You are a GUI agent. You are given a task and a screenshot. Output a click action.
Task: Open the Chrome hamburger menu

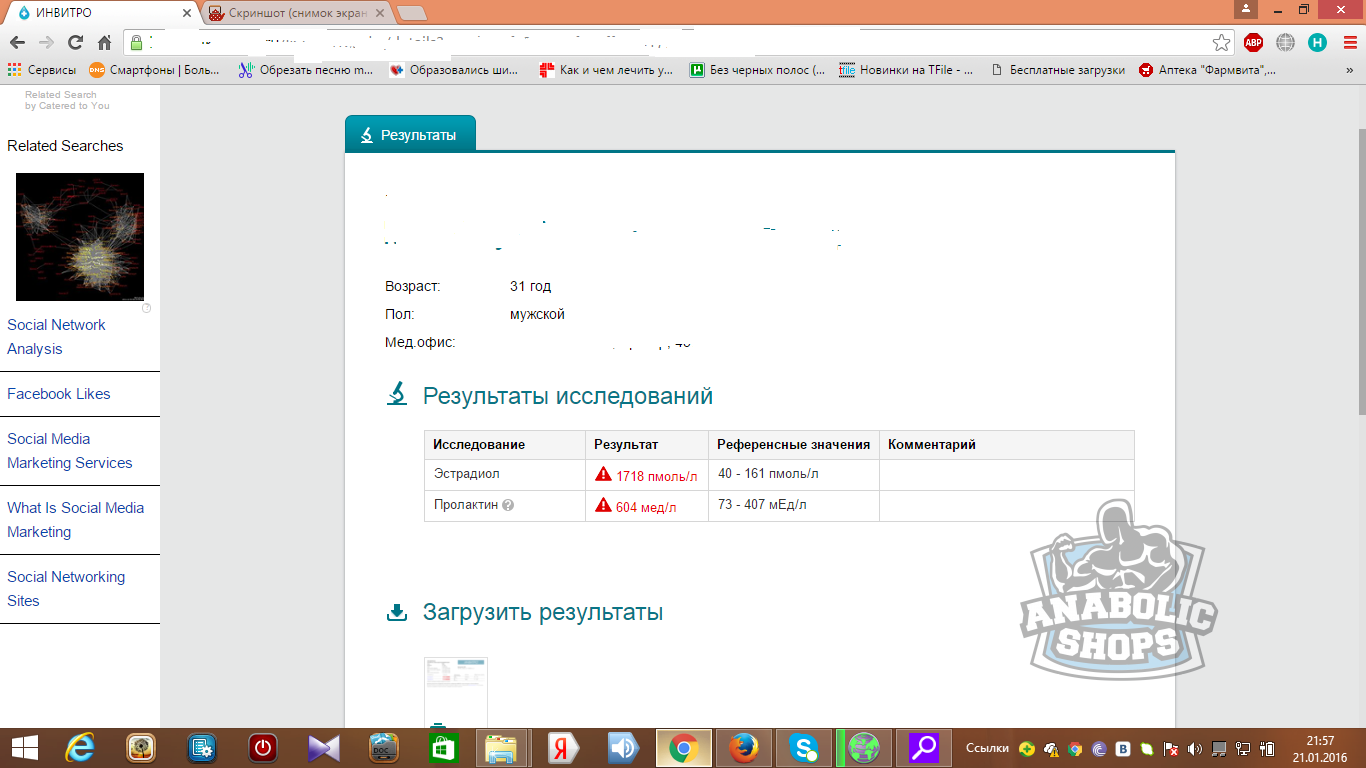[1349, 43]
